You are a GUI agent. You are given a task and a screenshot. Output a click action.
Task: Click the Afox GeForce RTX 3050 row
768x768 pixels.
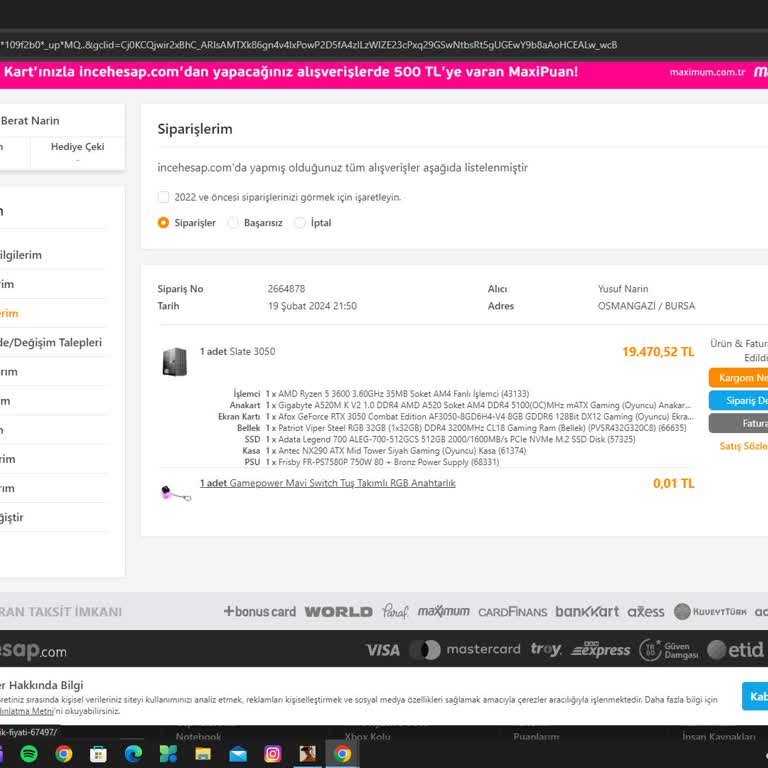coord(456,416)
